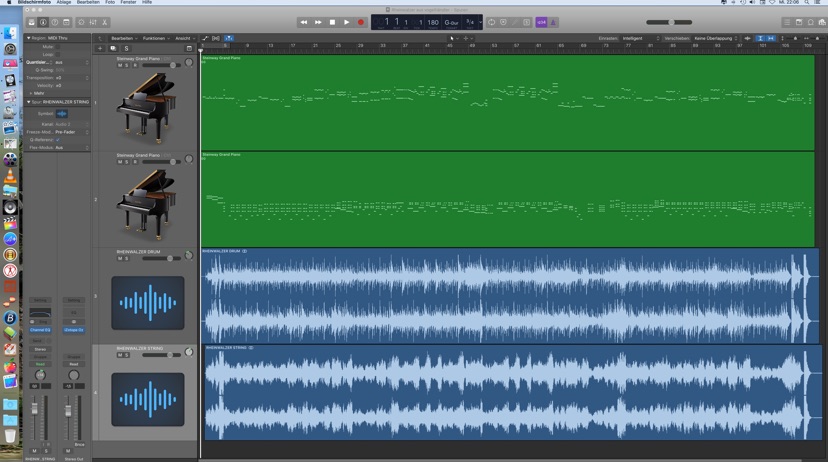Screen dimensions: 828x462
Task: Open the Einrasten Intelligent dropdown
Action: coord(641,38)
